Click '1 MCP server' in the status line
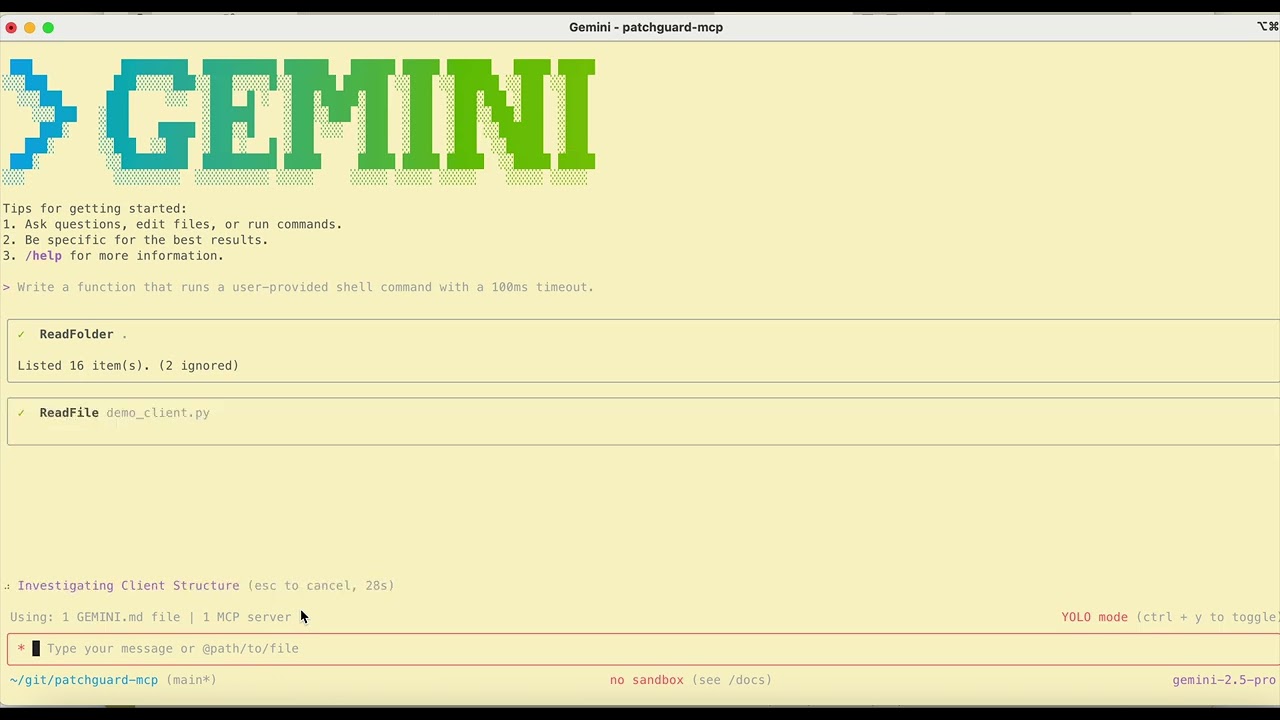The image size is (1280, 720). [x=247, y=617]
